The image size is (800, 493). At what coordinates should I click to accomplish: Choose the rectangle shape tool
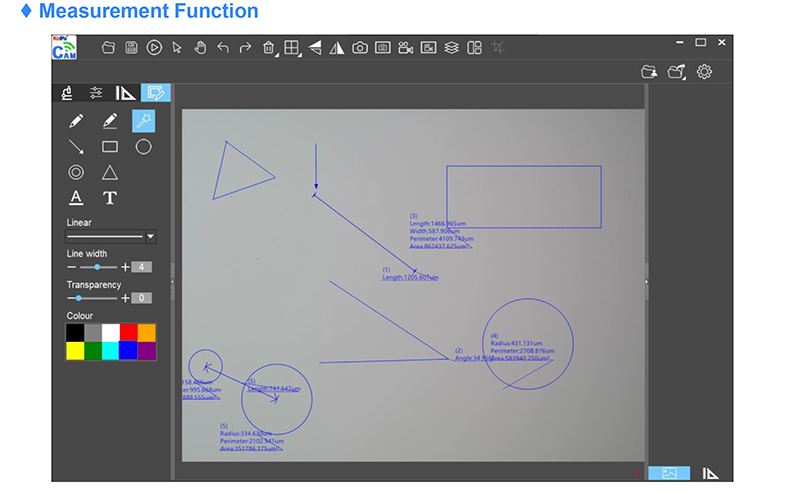[x=110, y=147]
